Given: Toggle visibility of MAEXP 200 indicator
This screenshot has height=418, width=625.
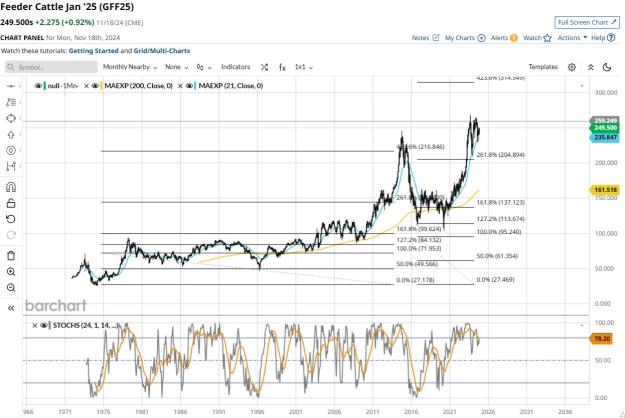Looking at the screenshot, I should click(x=95, y=86).
